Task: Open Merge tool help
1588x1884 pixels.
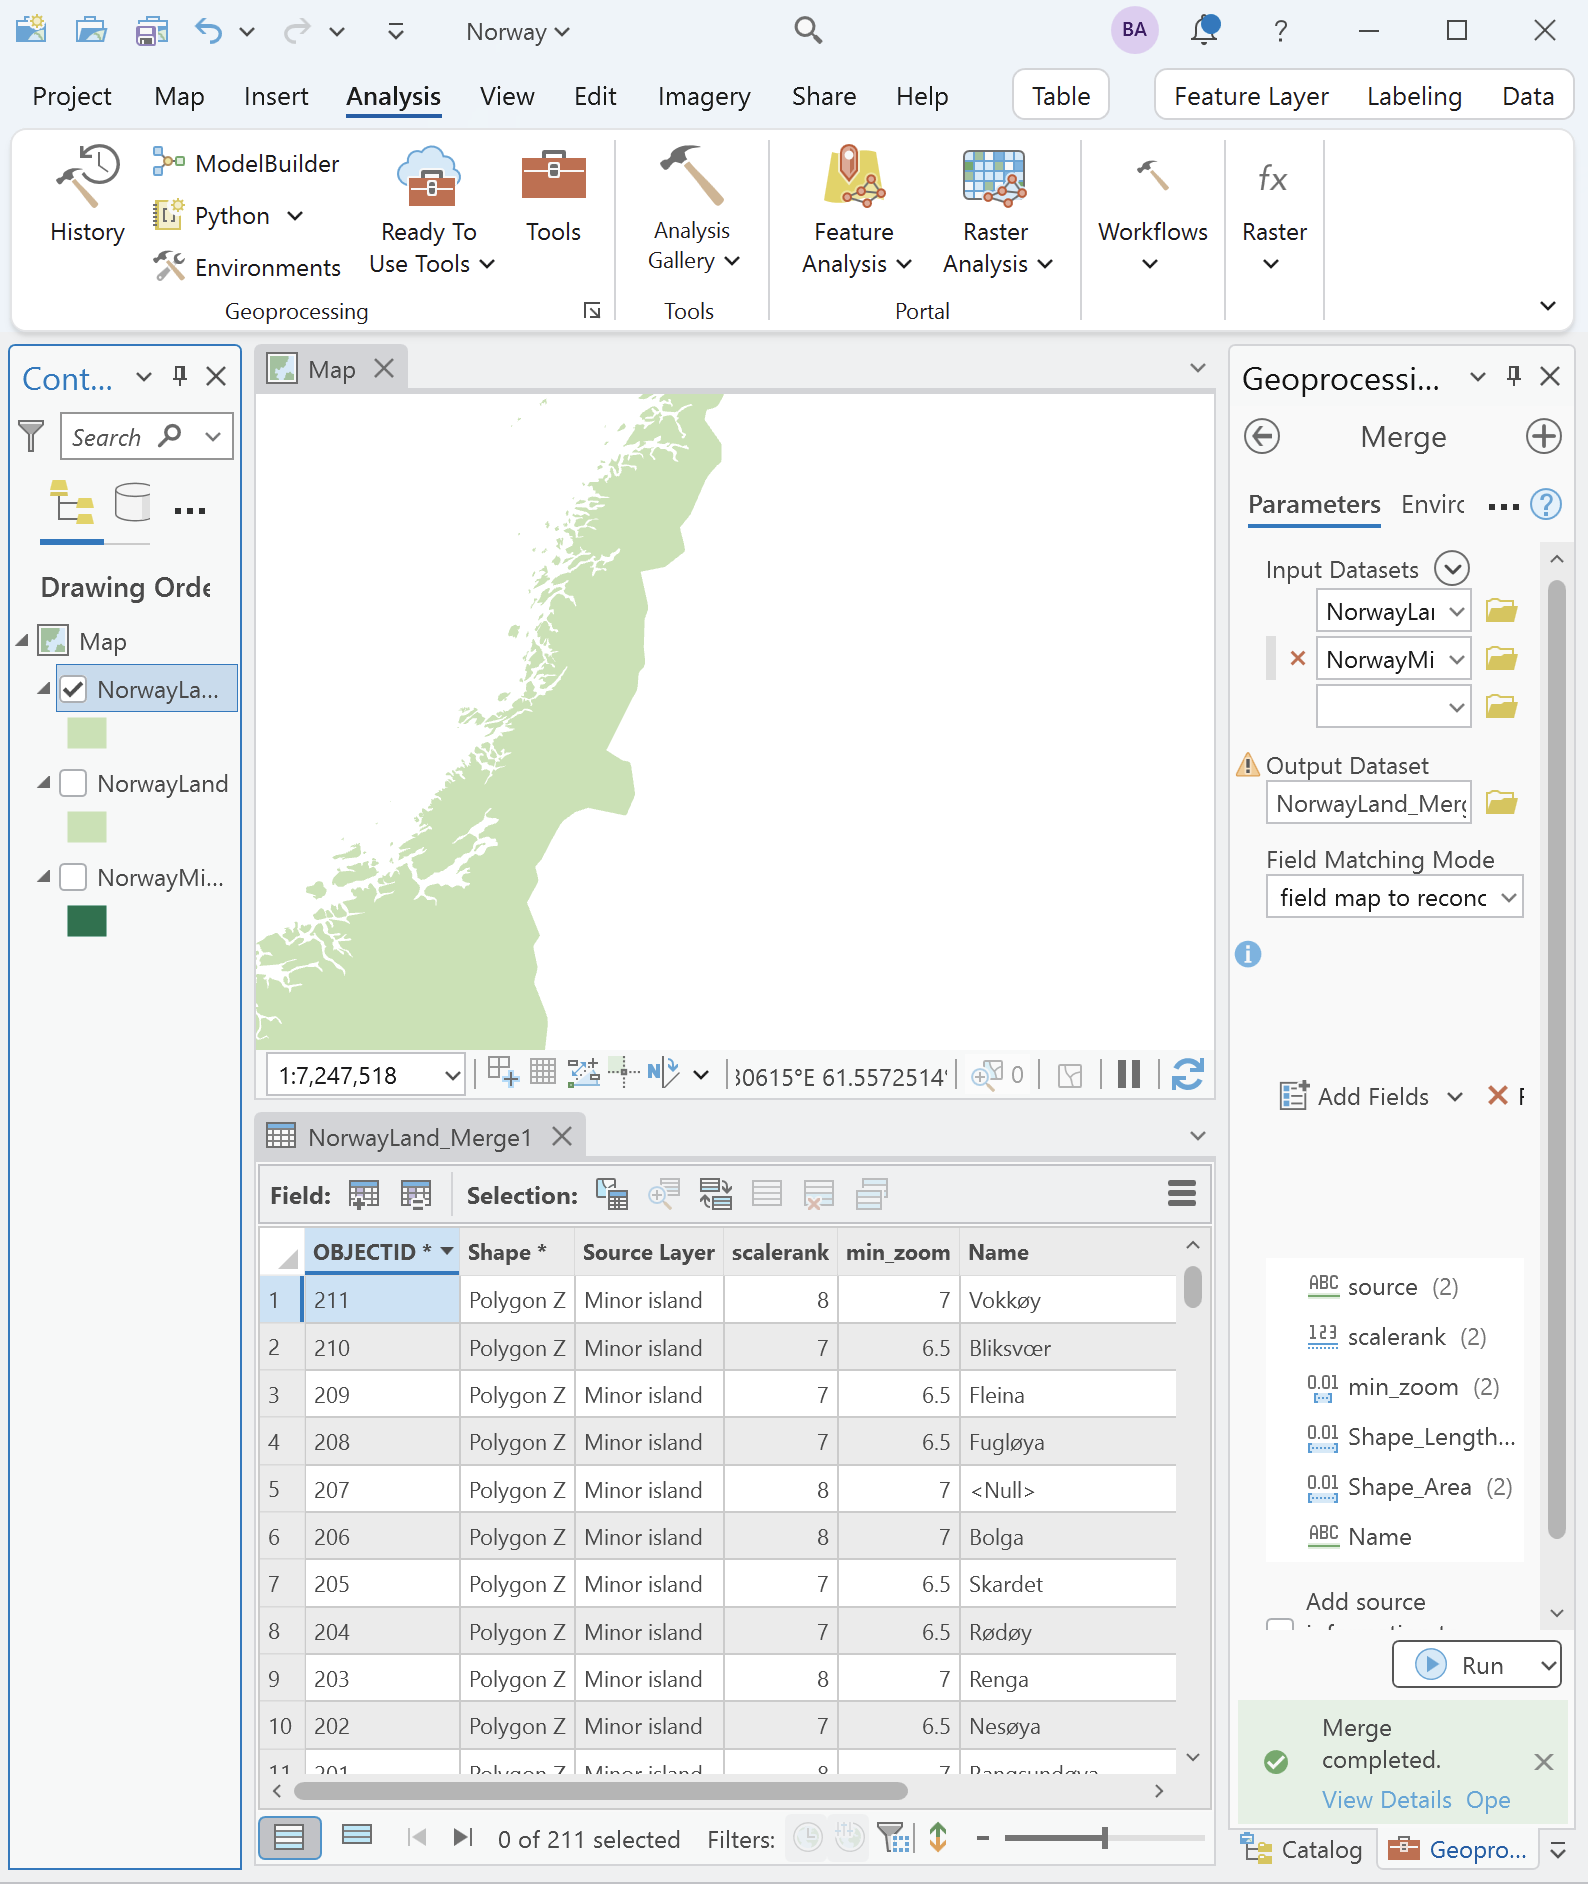Action: click(x=1546, y=505)
